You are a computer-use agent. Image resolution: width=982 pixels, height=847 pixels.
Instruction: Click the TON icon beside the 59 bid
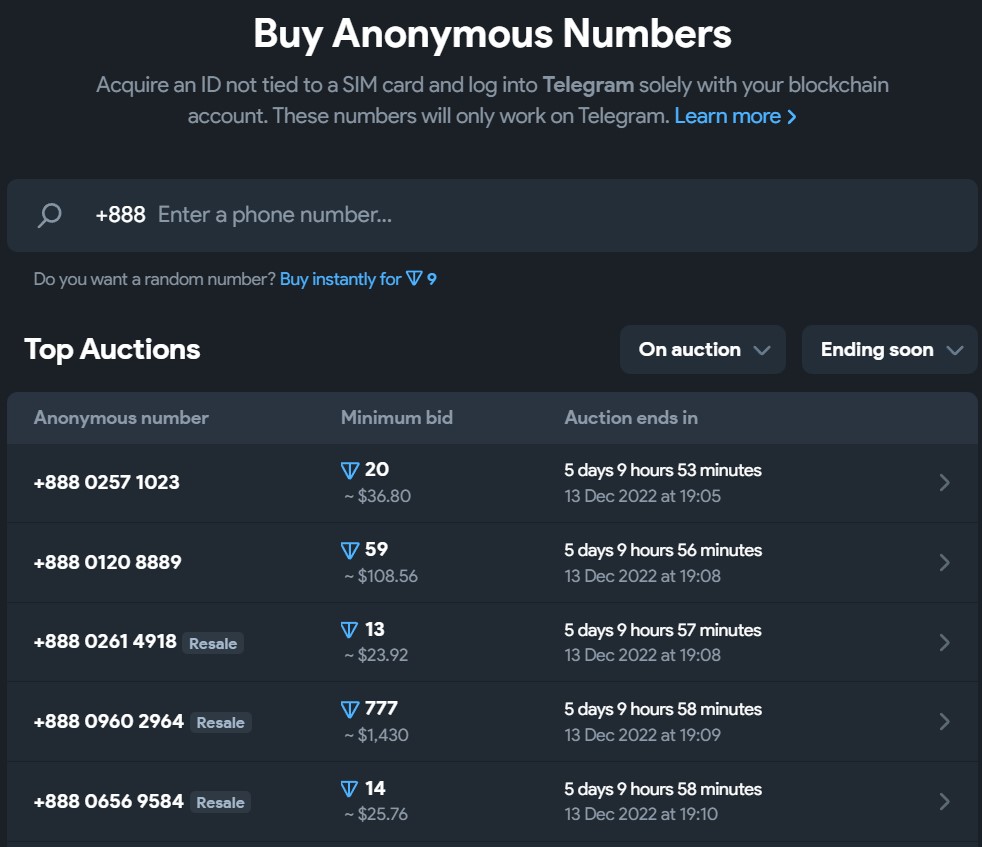(349, 549)
